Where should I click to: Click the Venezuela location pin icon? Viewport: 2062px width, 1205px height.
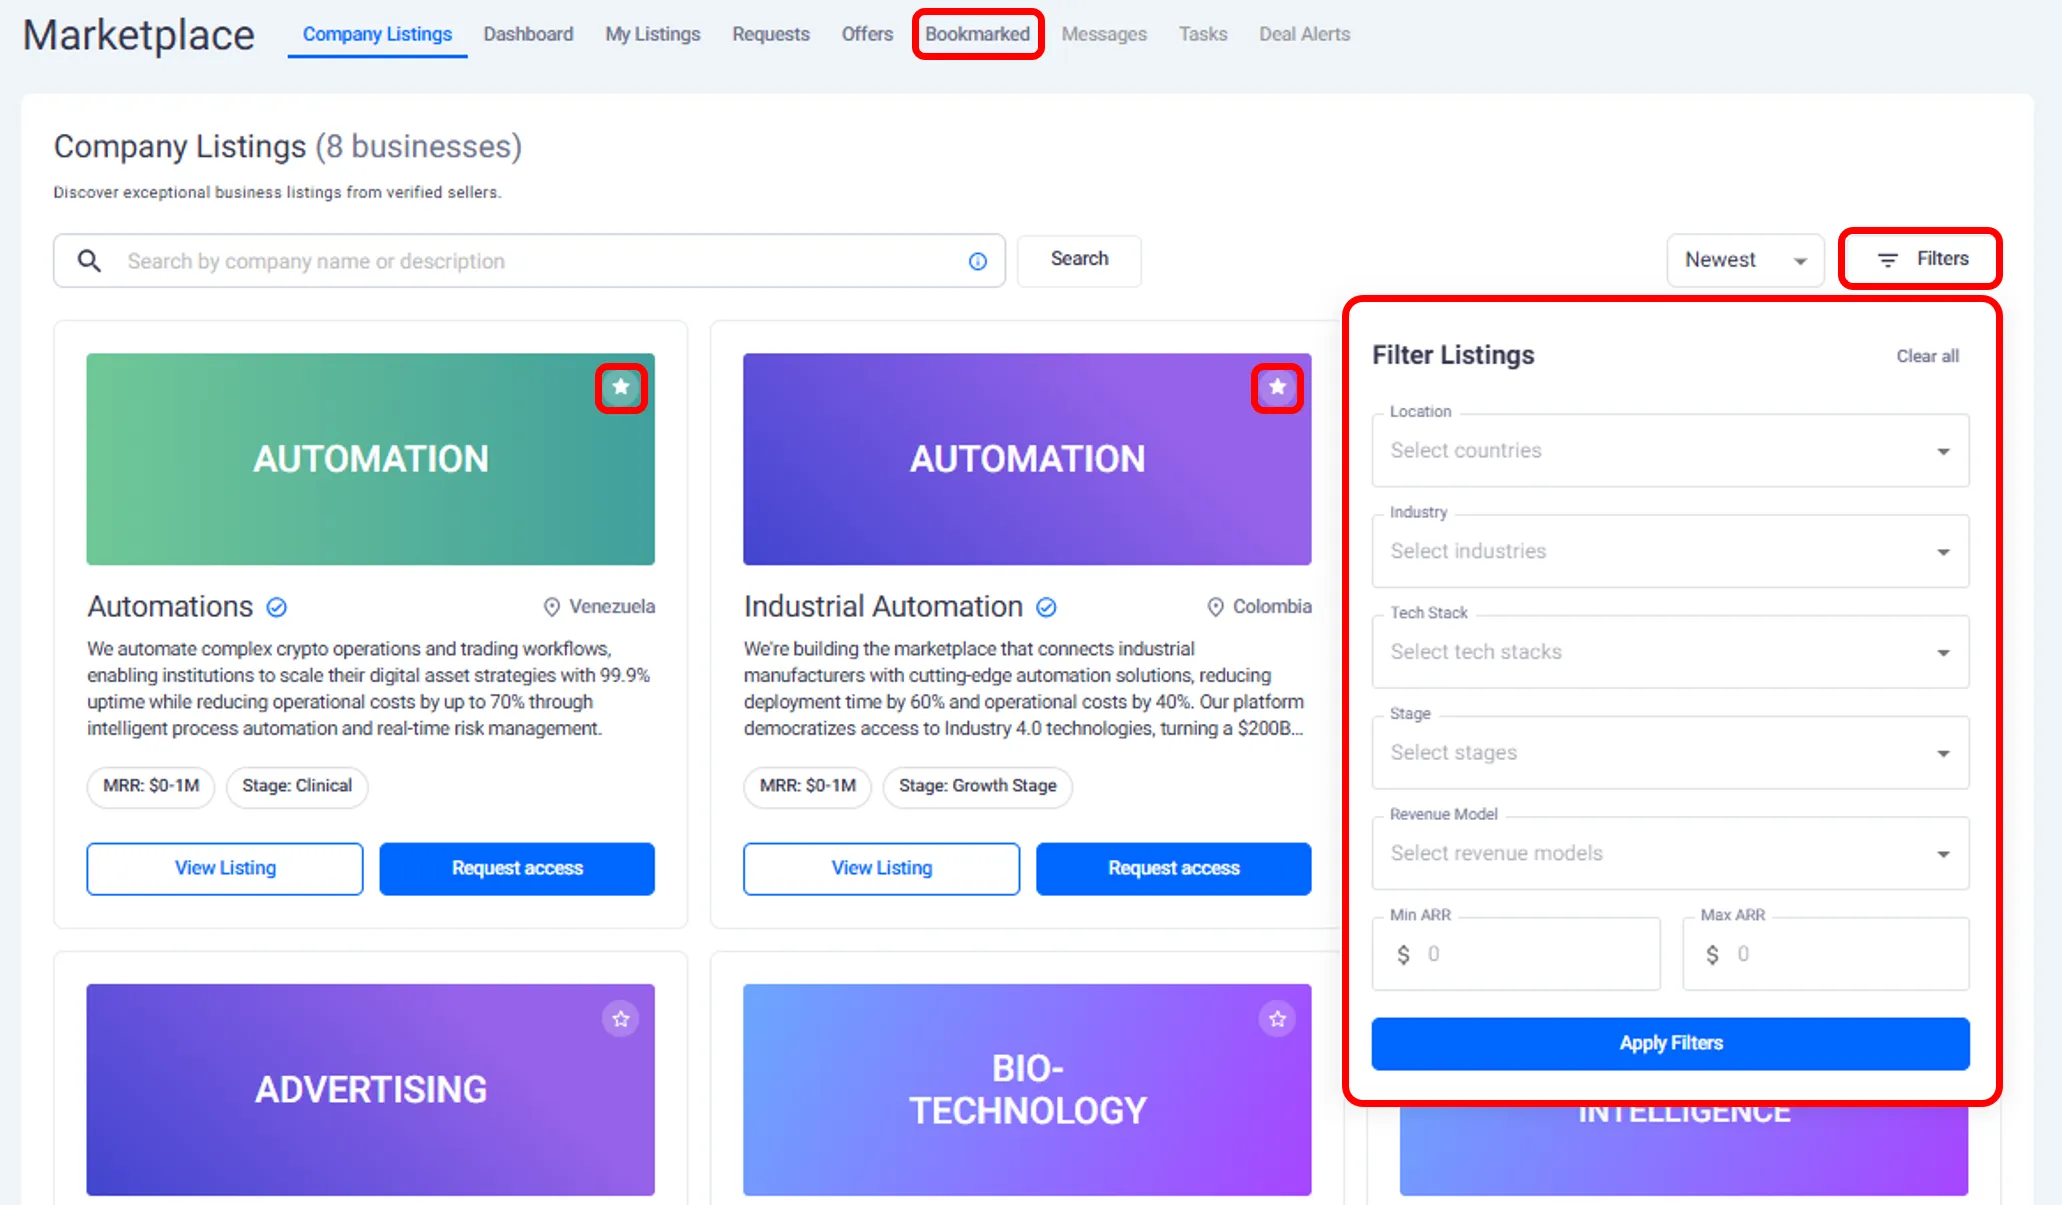pyautogui.click(x=551, y=607)
